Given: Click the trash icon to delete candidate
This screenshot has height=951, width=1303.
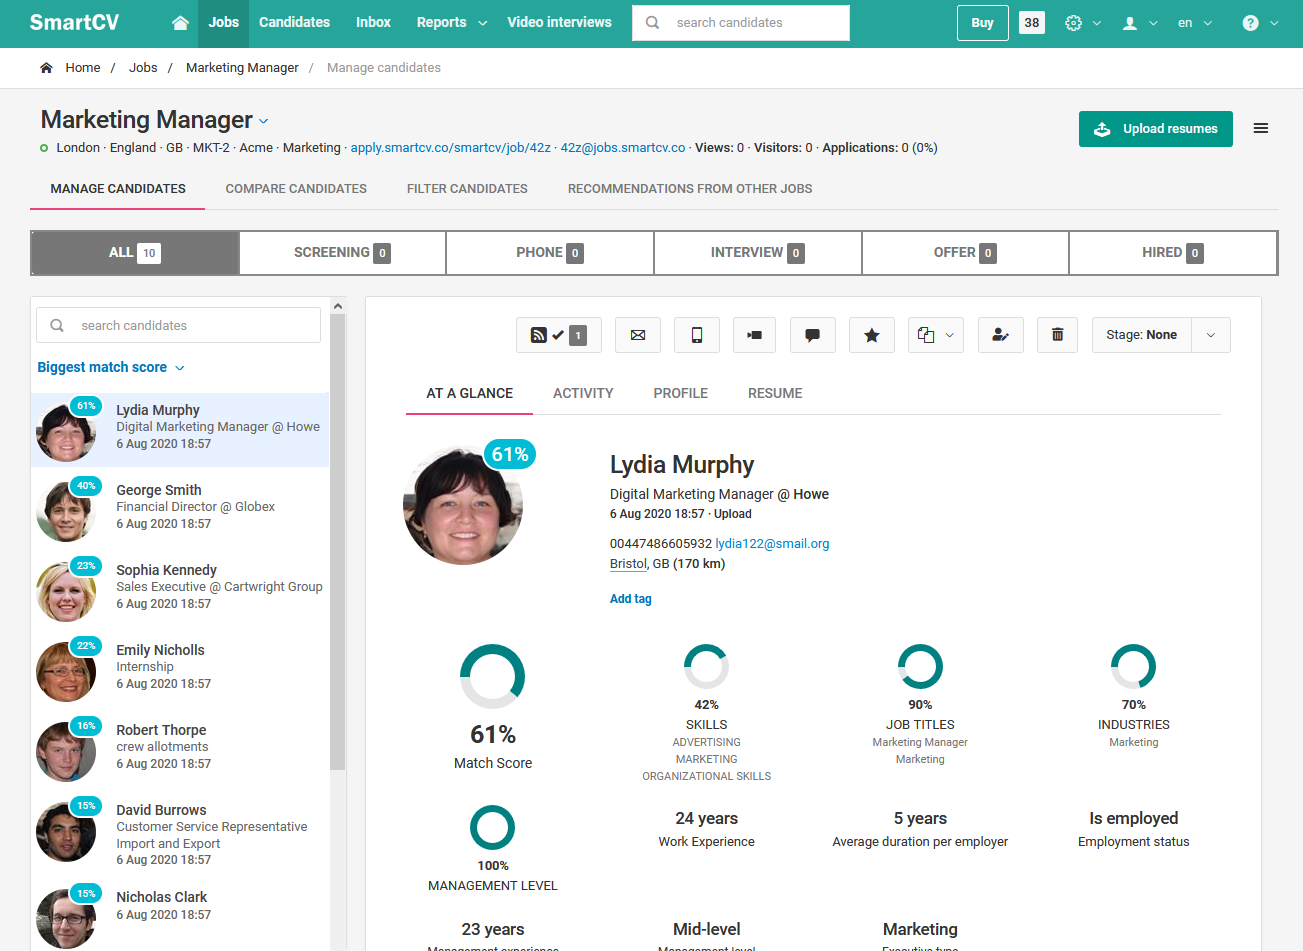Looking at the screenshot, I should 1057,335.
